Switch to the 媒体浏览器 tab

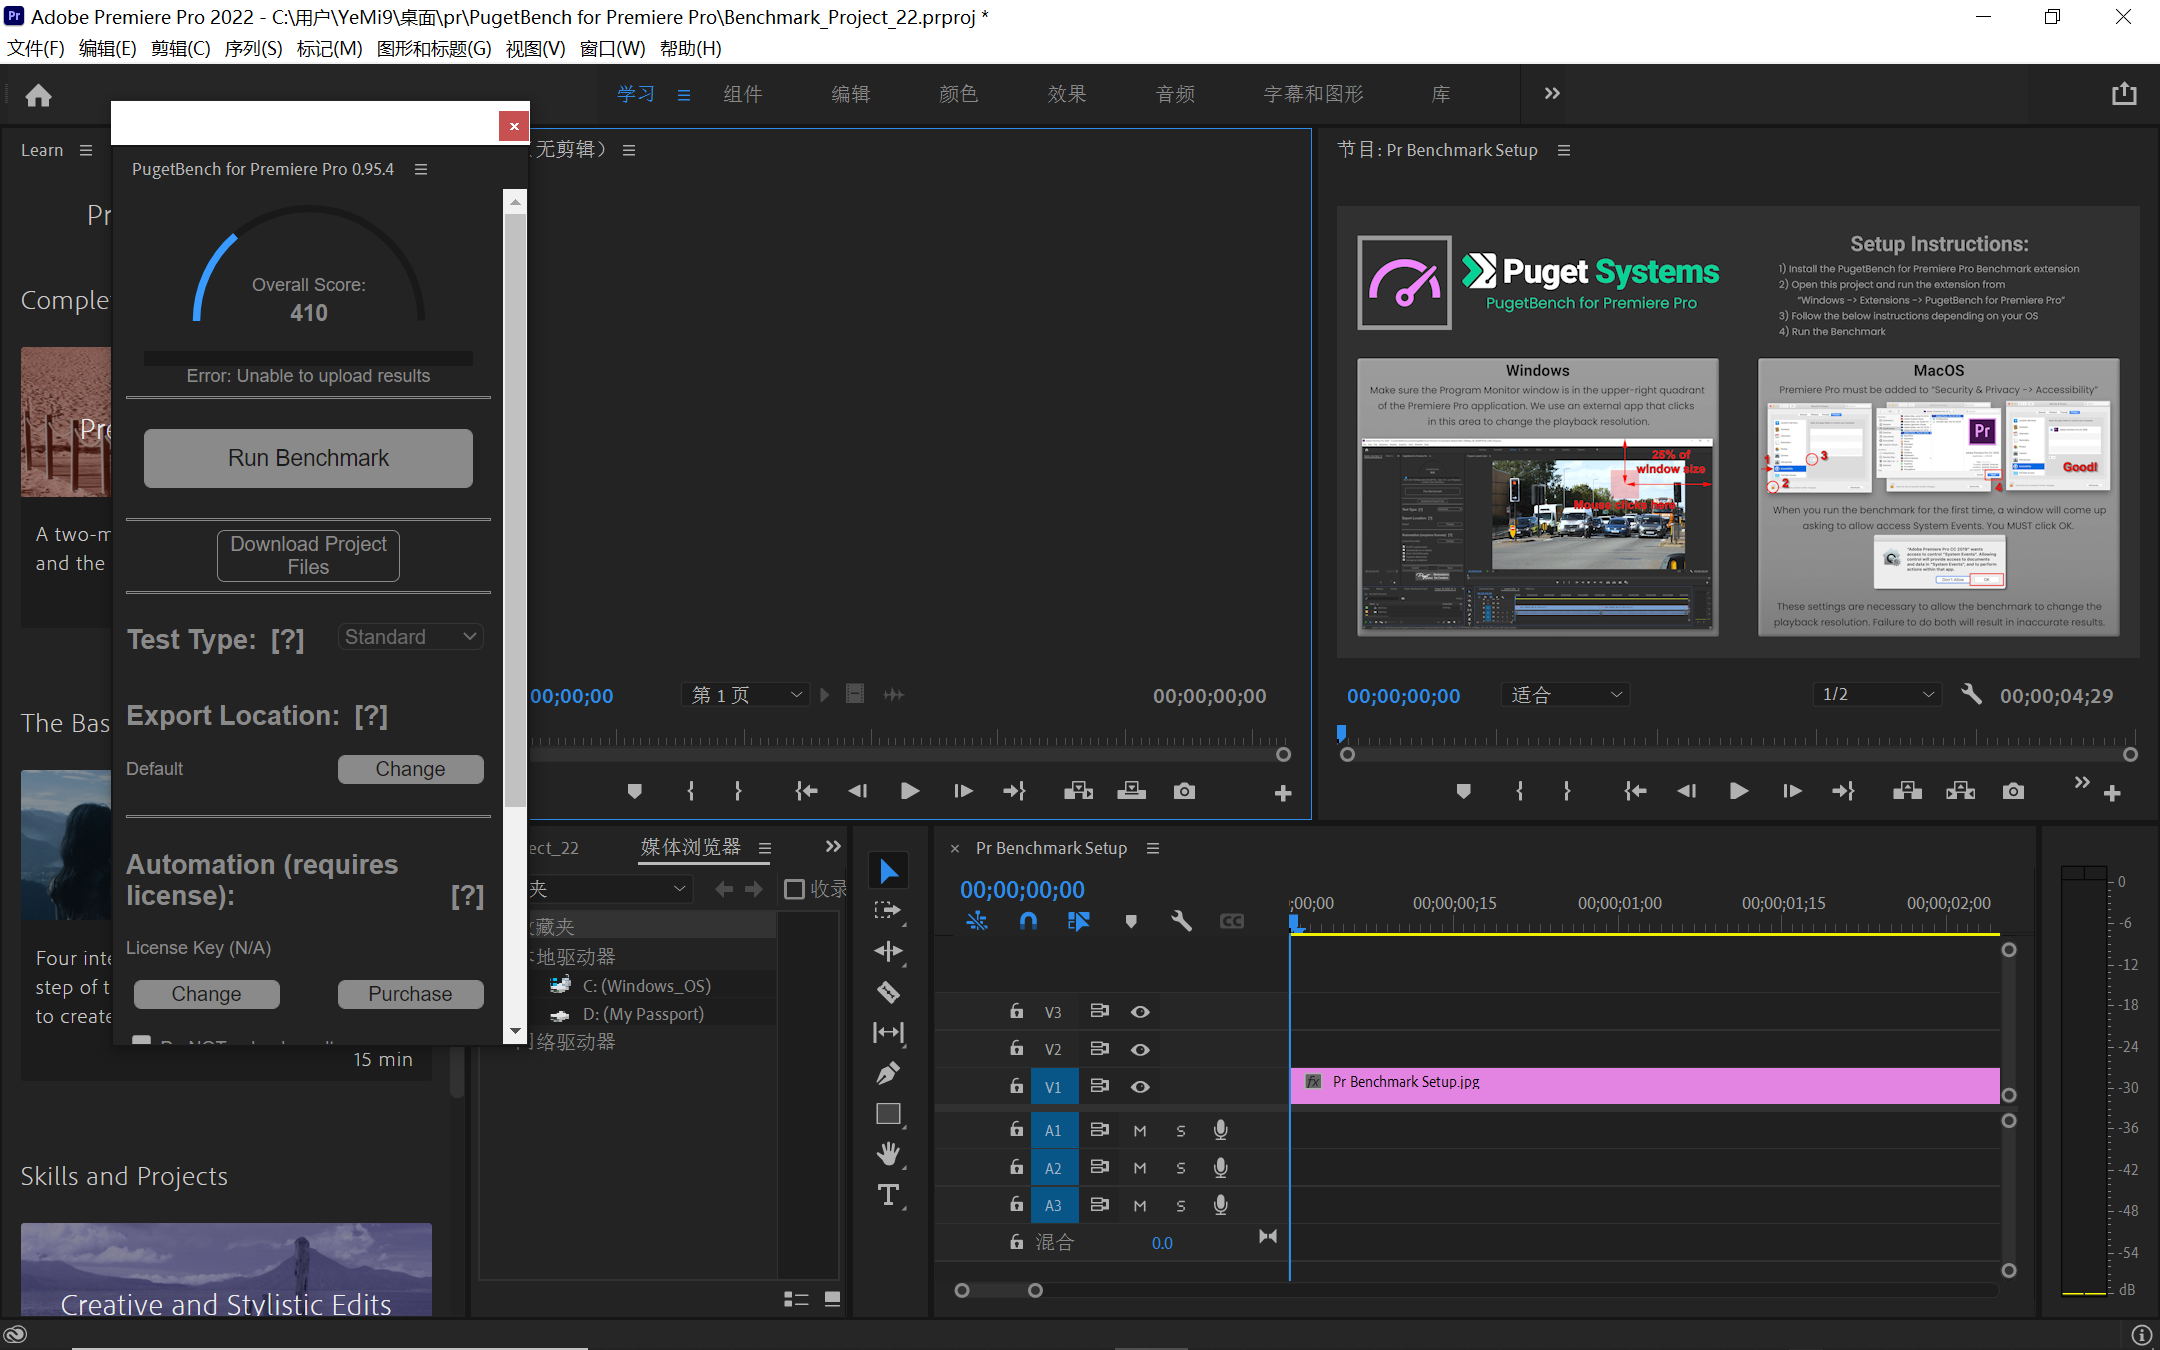(691, 847)
